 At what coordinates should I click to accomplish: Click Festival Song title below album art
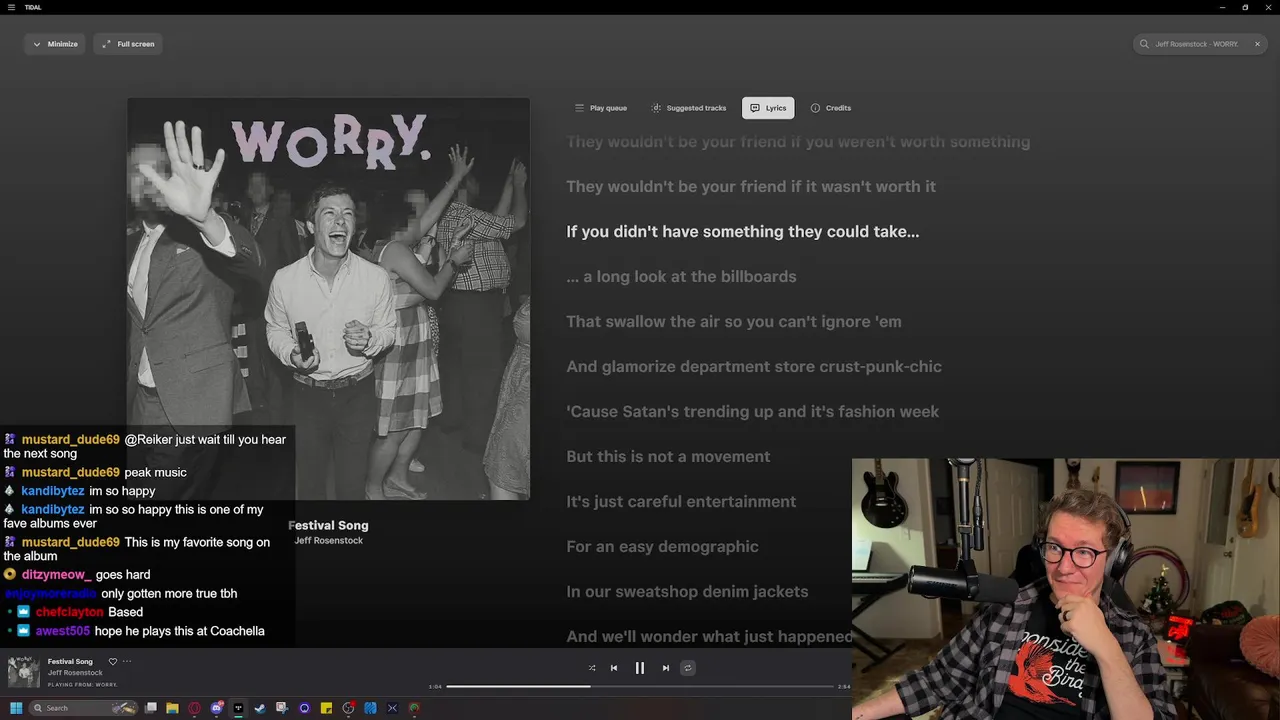click(x=328, y=525)
